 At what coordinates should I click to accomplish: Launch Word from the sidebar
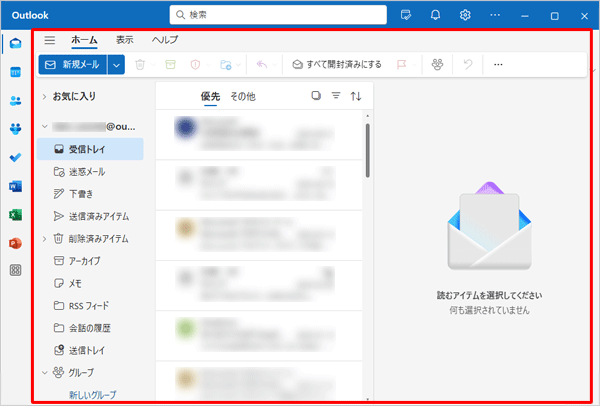tap(15, 186)
